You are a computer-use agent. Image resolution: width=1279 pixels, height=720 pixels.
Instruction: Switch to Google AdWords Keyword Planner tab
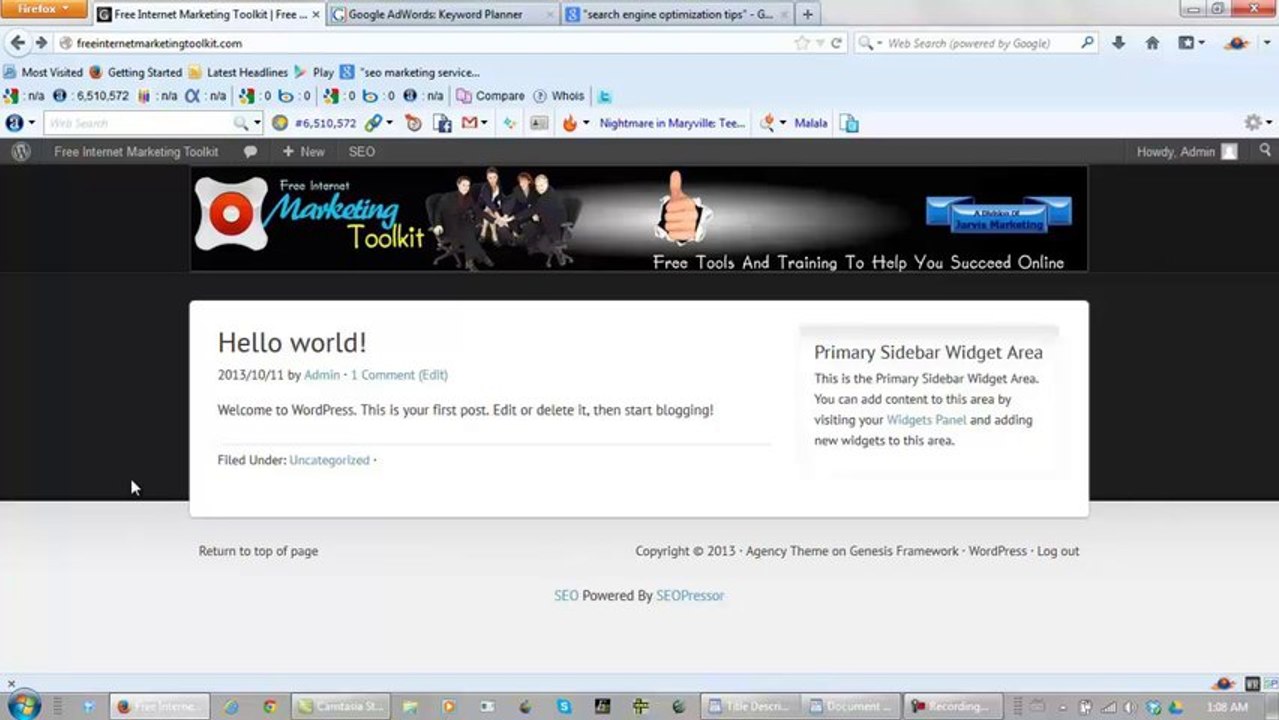click(x=435, y=15)
